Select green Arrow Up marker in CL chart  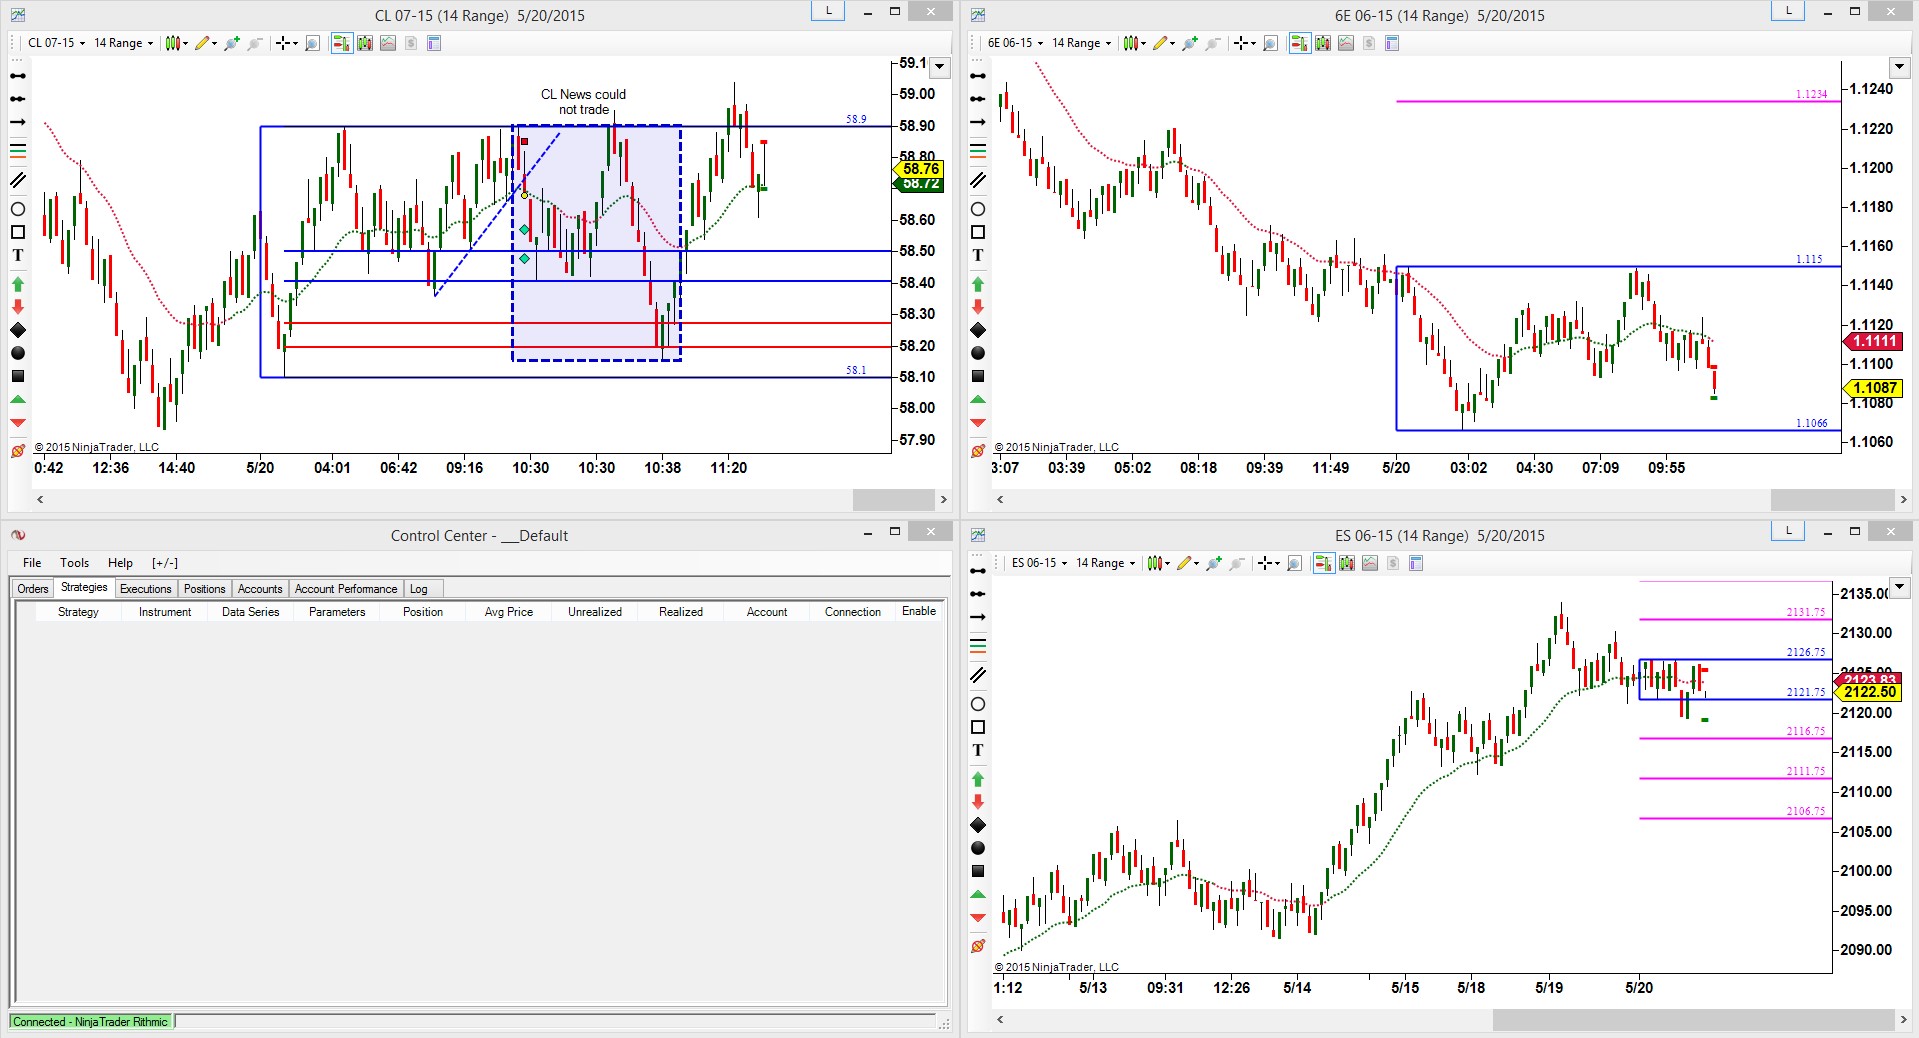[18, 285]
